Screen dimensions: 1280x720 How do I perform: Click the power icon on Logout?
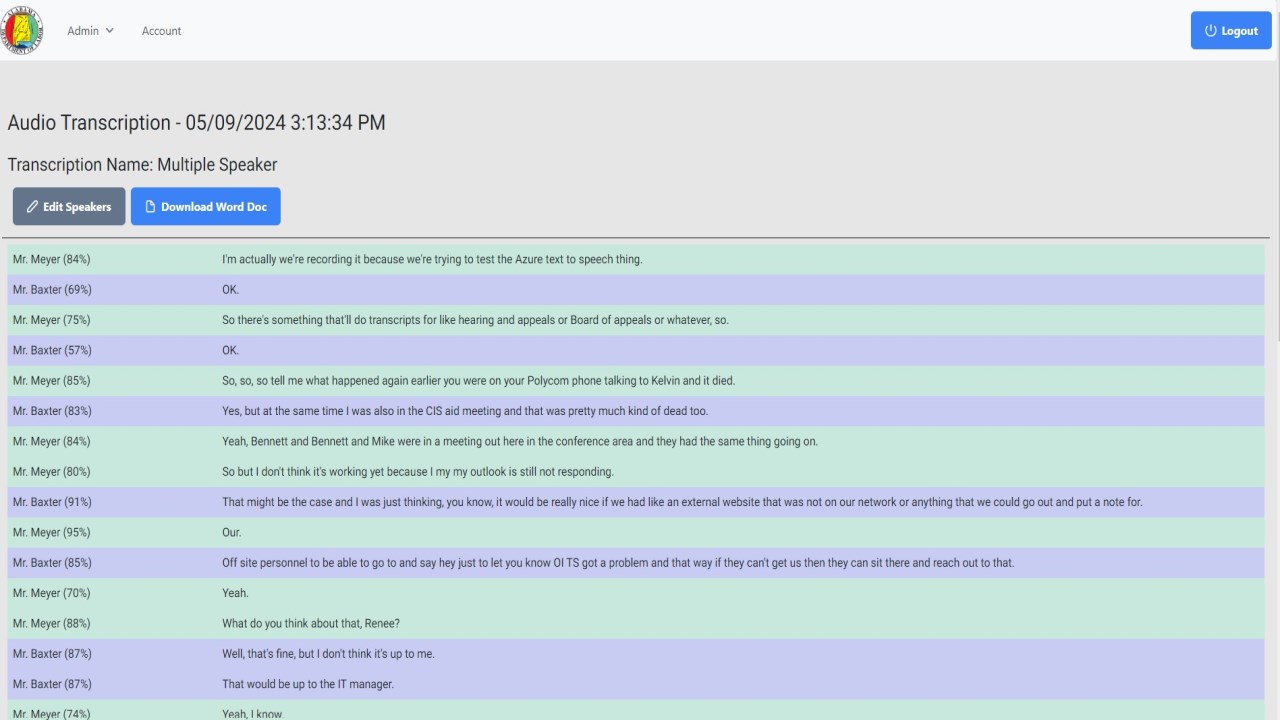pyautogui.click(x=1211, y=31)
